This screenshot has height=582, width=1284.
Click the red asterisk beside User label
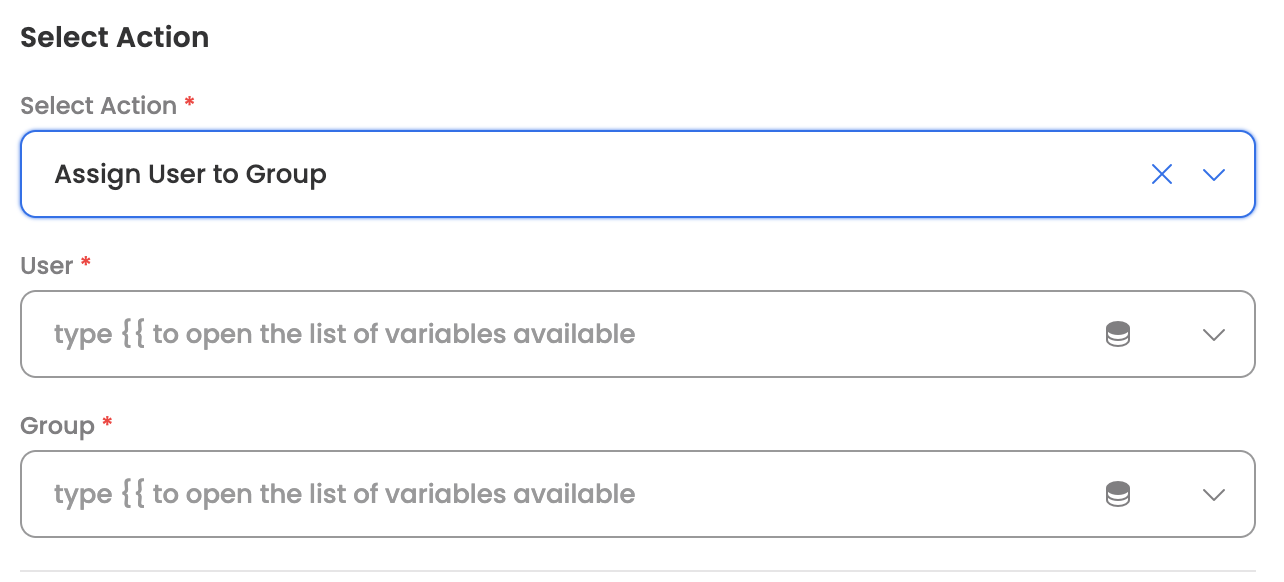click(86, 262)
